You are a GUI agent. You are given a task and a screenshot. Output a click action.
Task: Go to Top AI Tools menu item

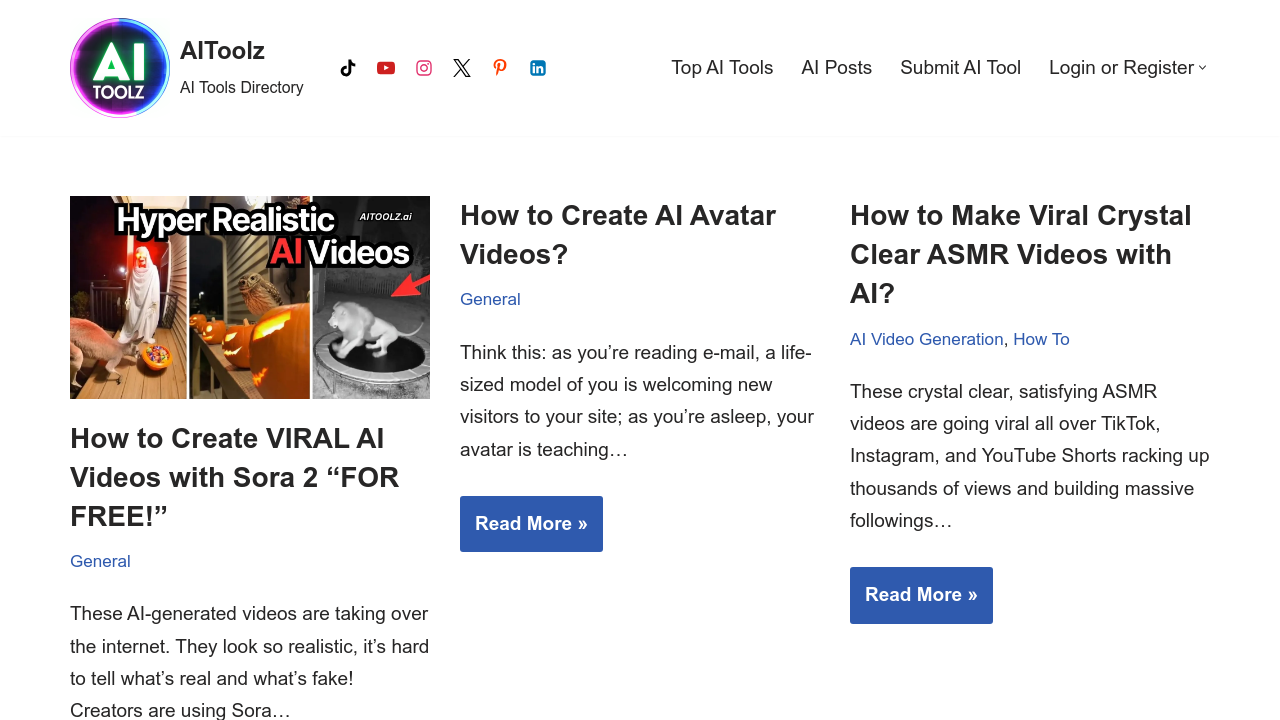(722, 68)
